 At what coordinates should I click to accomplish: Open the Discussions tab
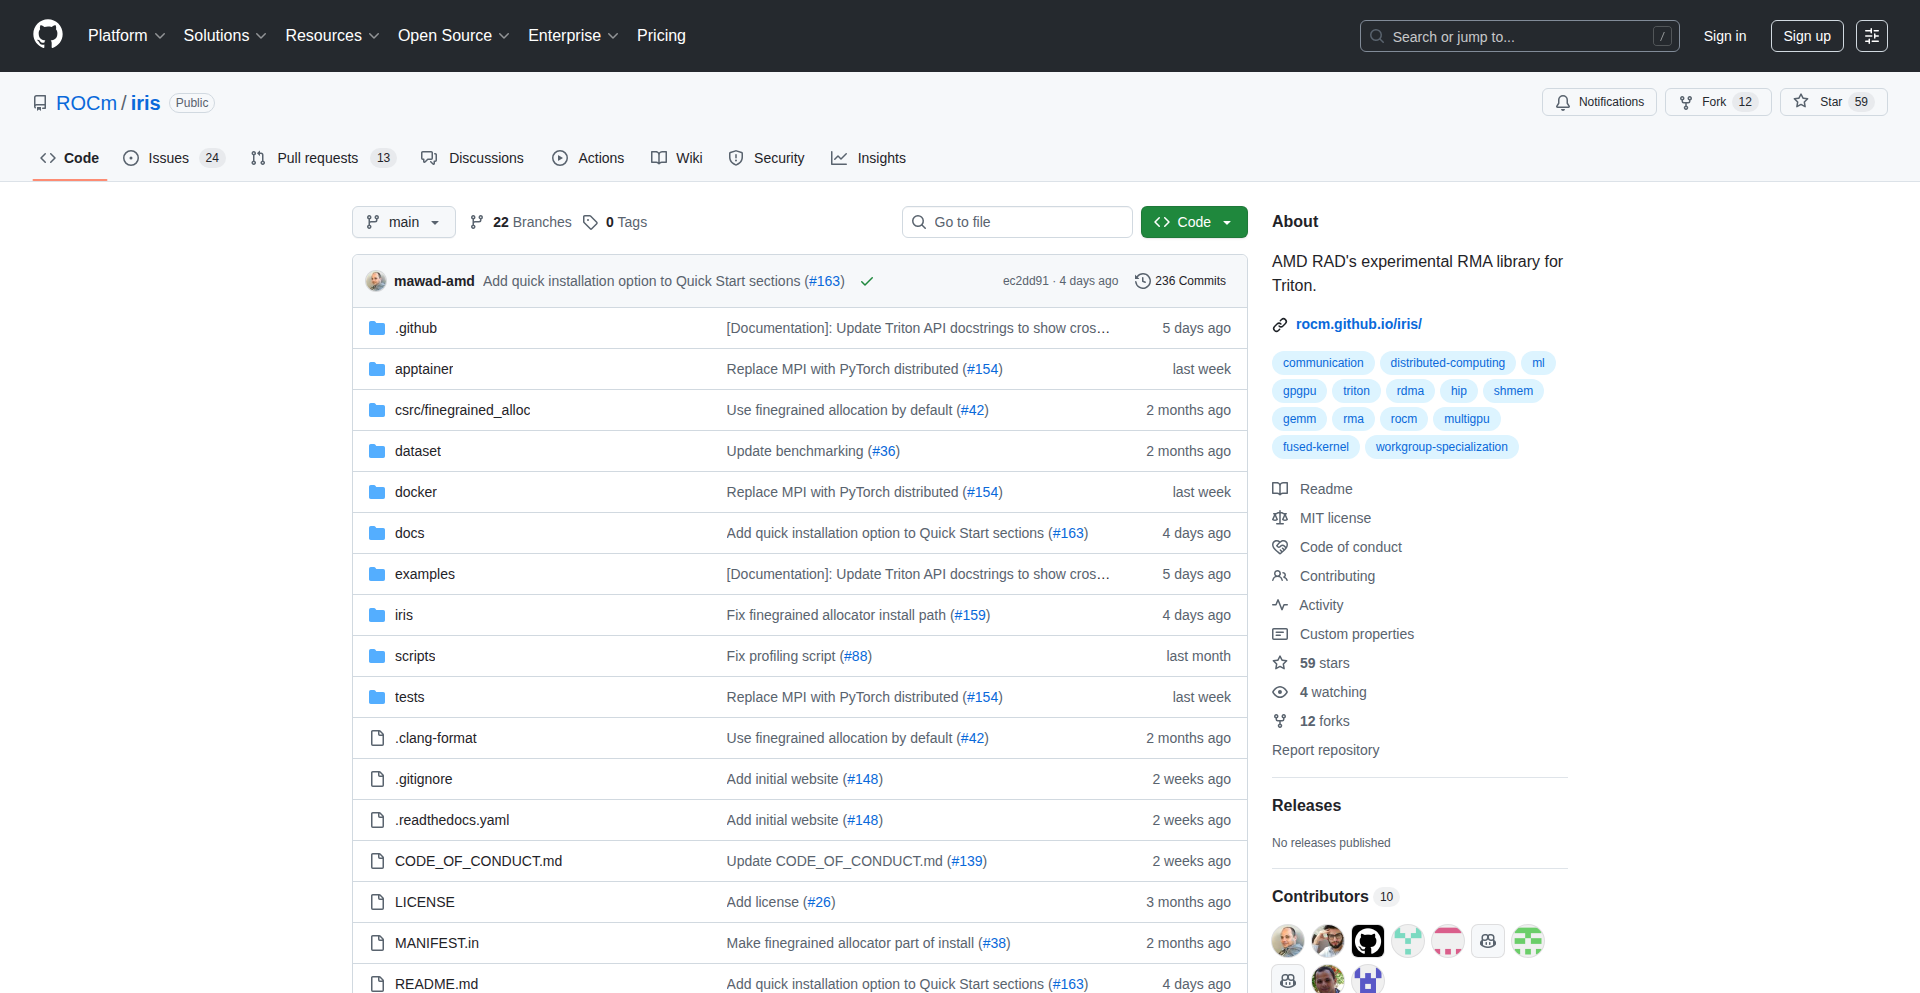472,158
